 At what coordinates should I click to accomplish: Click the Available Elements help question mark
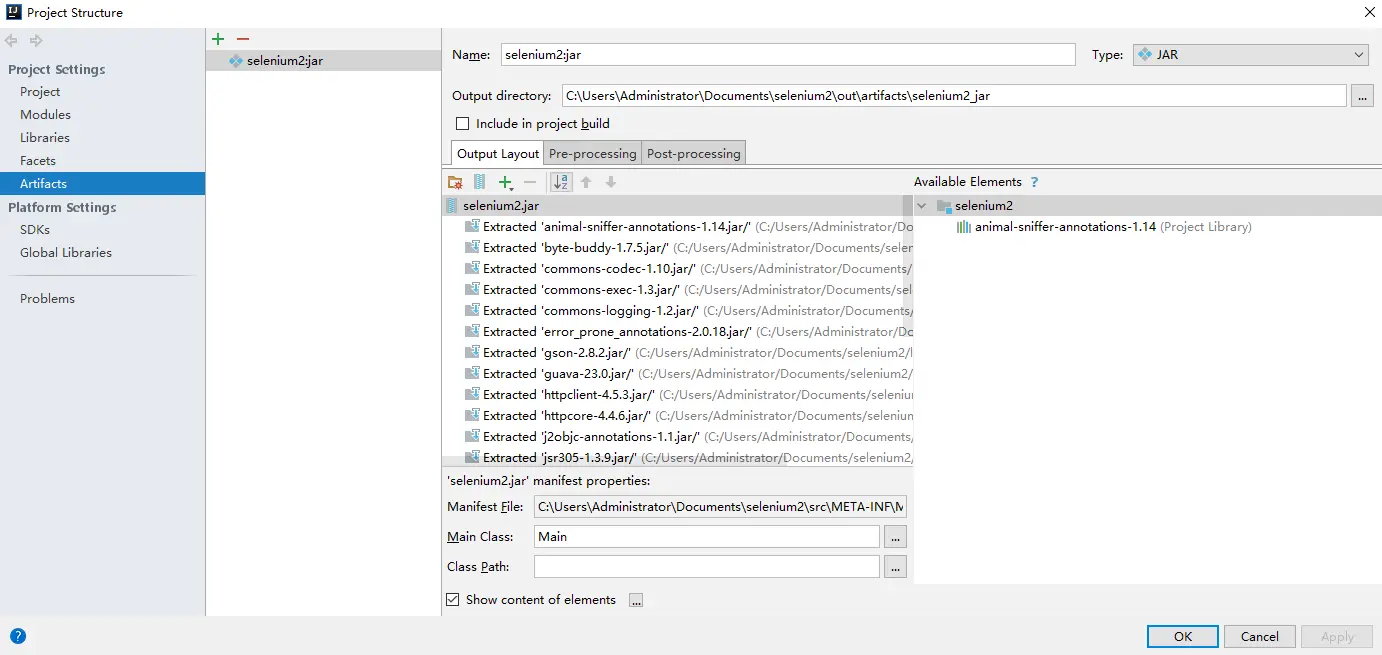coord(1034,182)
